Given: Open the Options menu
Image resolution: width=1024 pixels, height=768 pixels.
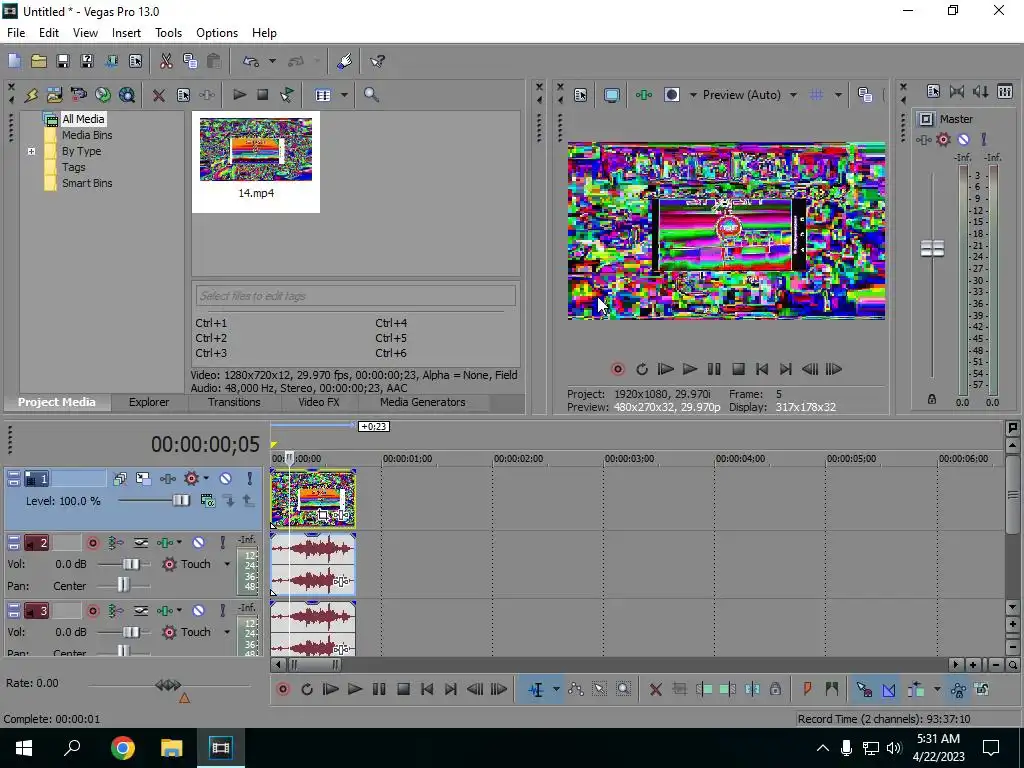Looking at the screenshot, I should (x=217, y=33).
